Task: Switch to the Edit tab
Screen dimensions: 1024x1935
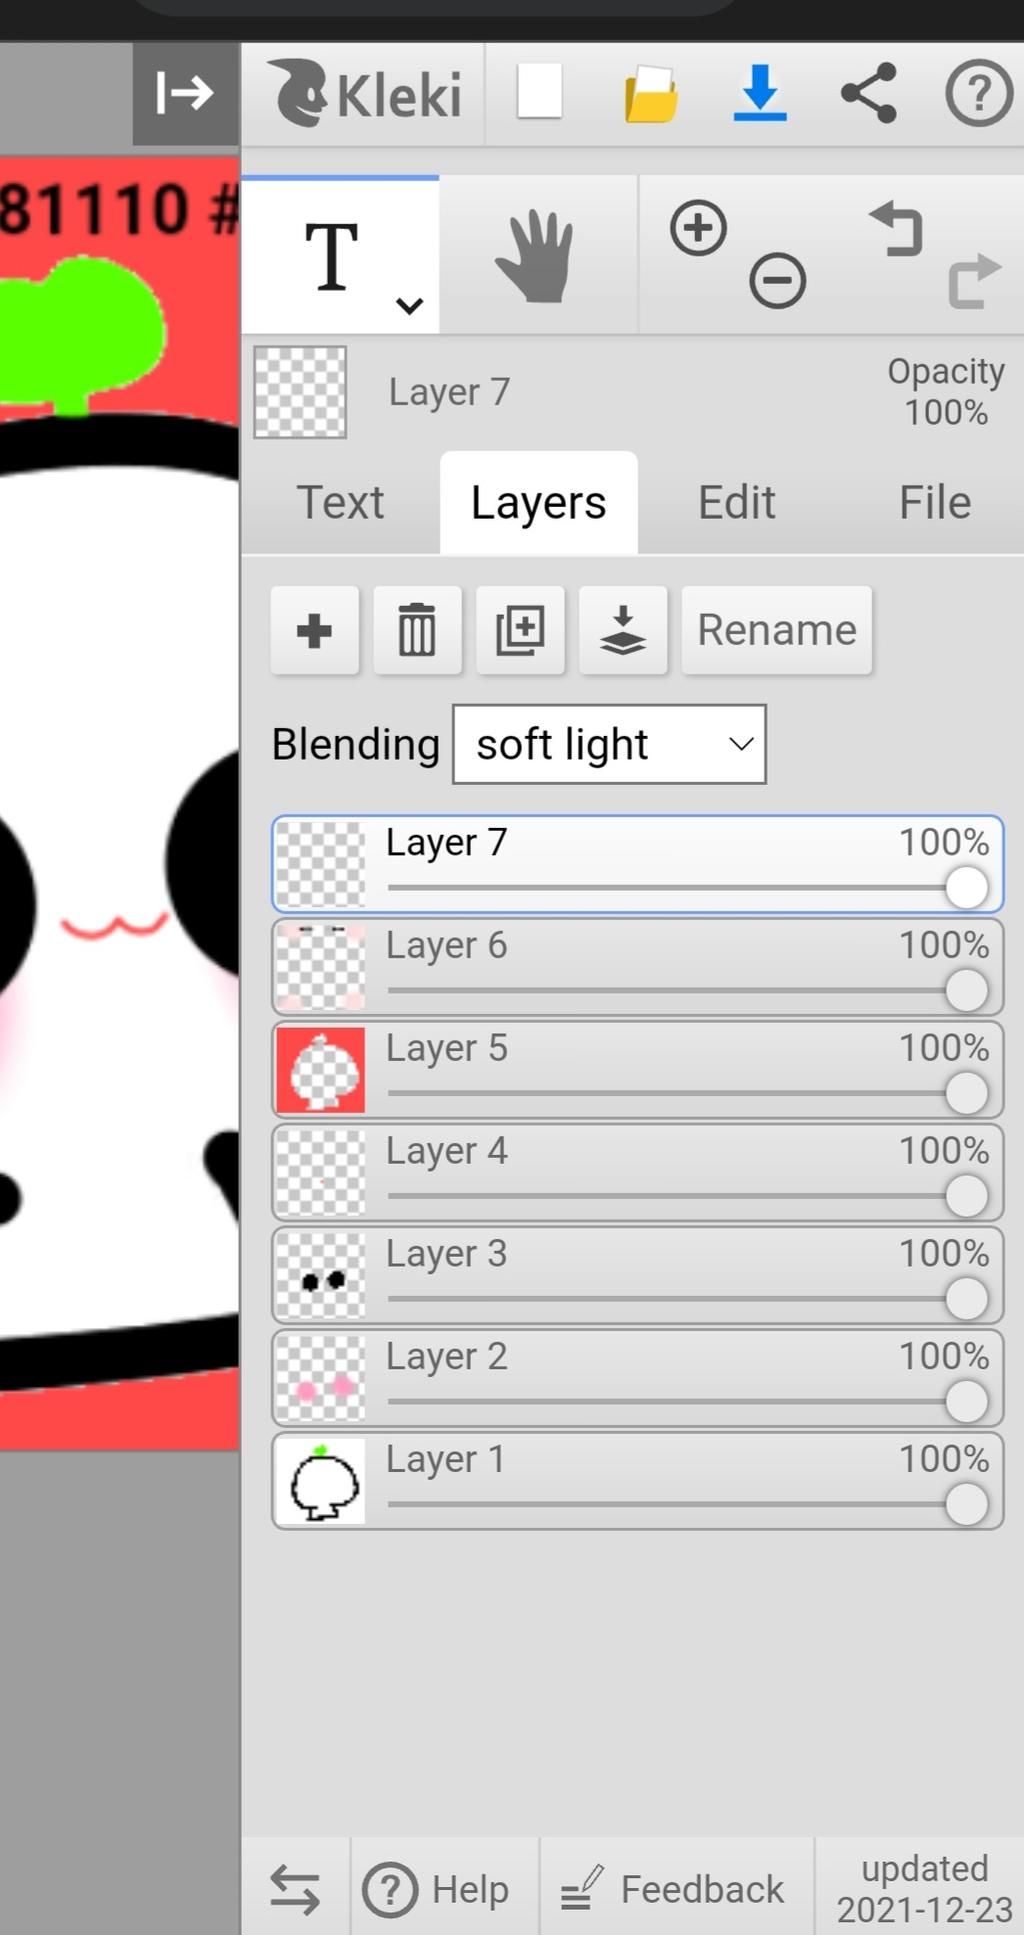Action: [736, 502]
